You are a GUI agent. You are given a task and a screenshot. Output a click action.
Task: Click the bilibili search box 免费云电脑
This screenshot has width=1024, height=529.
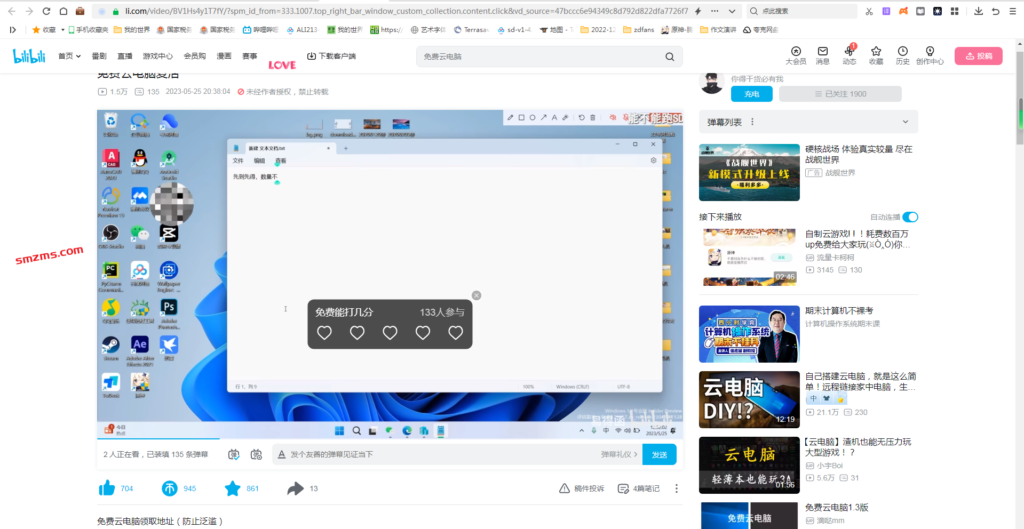[x=549, y=57]
